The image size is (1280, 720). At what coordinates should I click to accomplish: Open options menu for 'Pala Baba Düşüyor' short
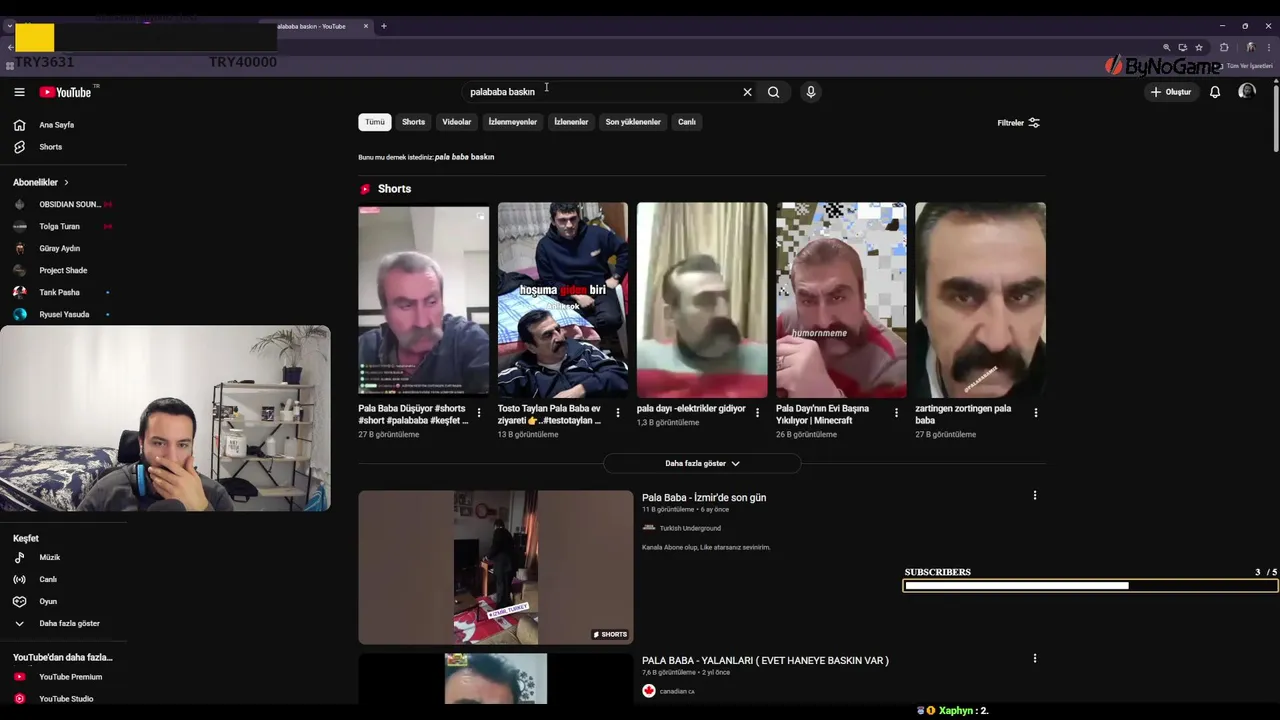[479, 413]
